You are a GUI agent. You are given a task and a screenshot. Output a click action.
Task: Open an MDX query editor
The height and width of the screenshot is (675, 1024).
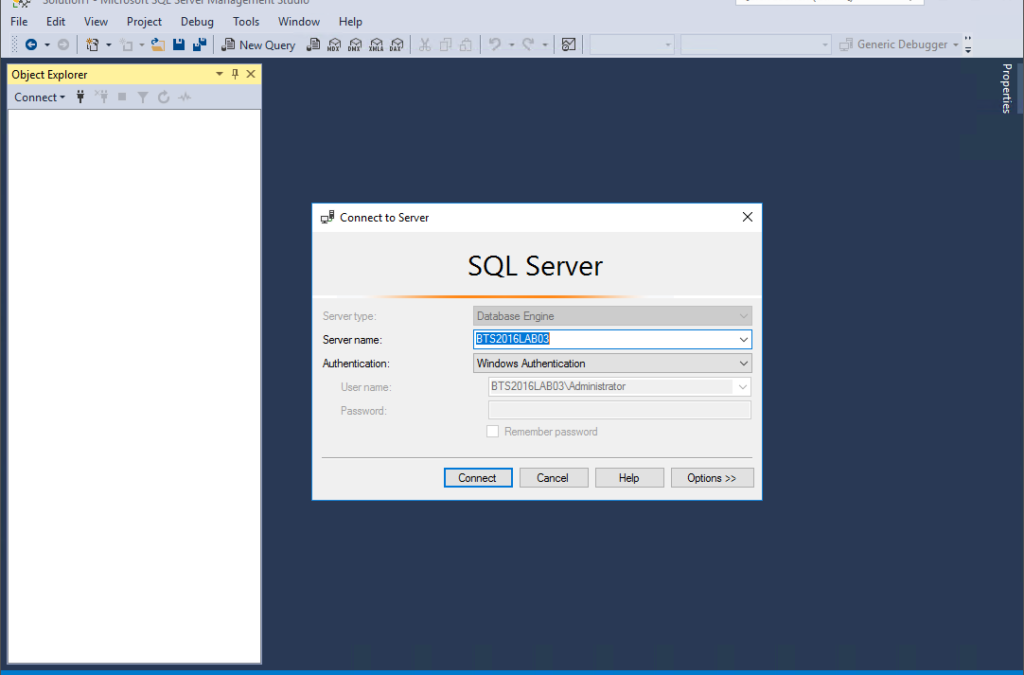click(x=334, y=44)
